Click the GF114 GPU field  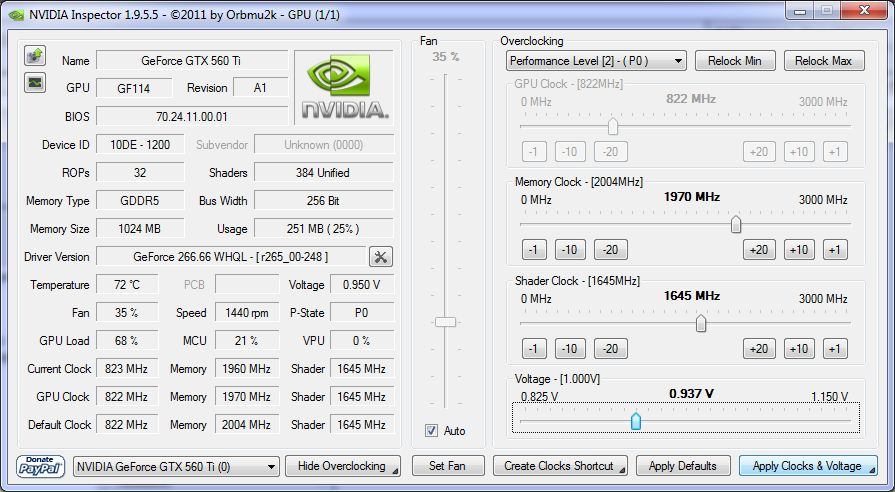(x=134, y=88)
